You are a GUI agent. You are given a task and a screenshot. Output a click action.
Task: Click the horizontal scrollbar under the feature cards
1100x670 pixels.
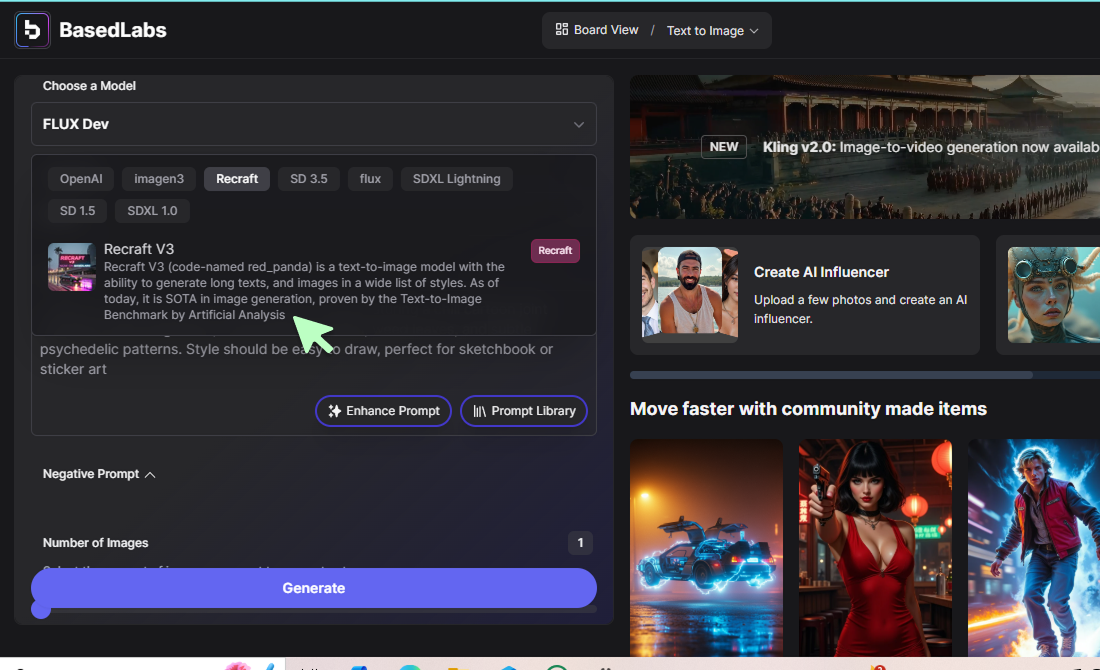click(831, 375)
